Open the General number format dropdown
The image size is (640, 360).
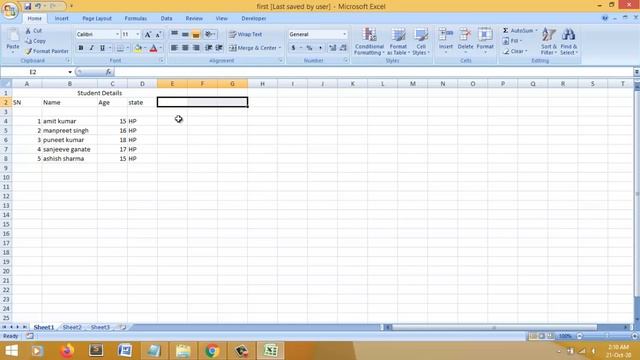344,35
